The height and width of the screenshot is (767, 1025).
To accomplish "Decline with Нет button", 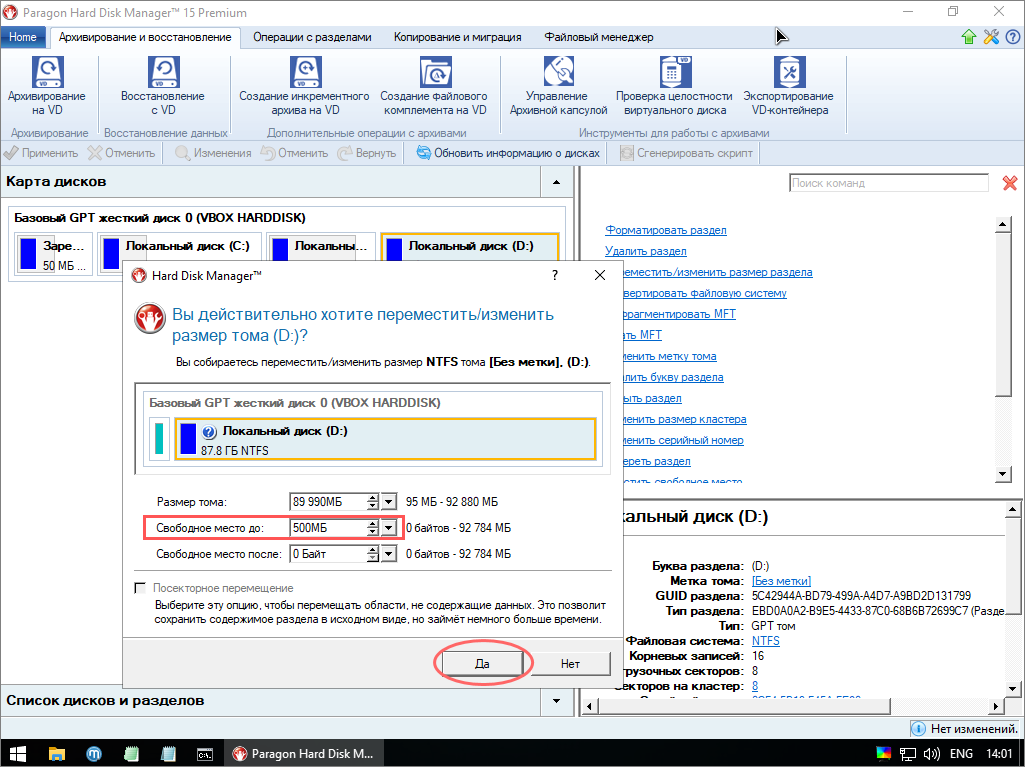I will 570,664.
